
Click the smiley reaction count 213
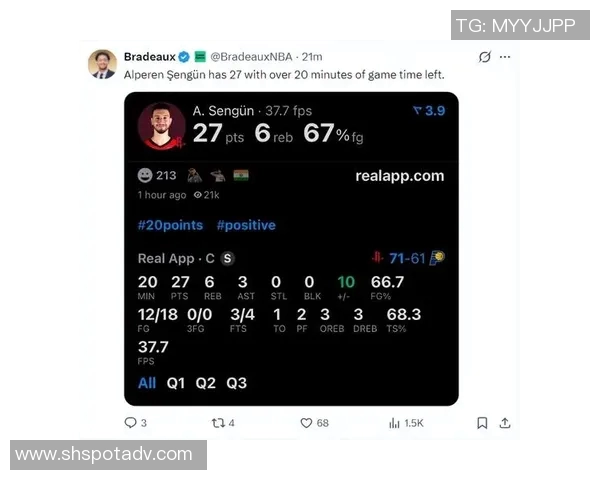tap(157, 175)
